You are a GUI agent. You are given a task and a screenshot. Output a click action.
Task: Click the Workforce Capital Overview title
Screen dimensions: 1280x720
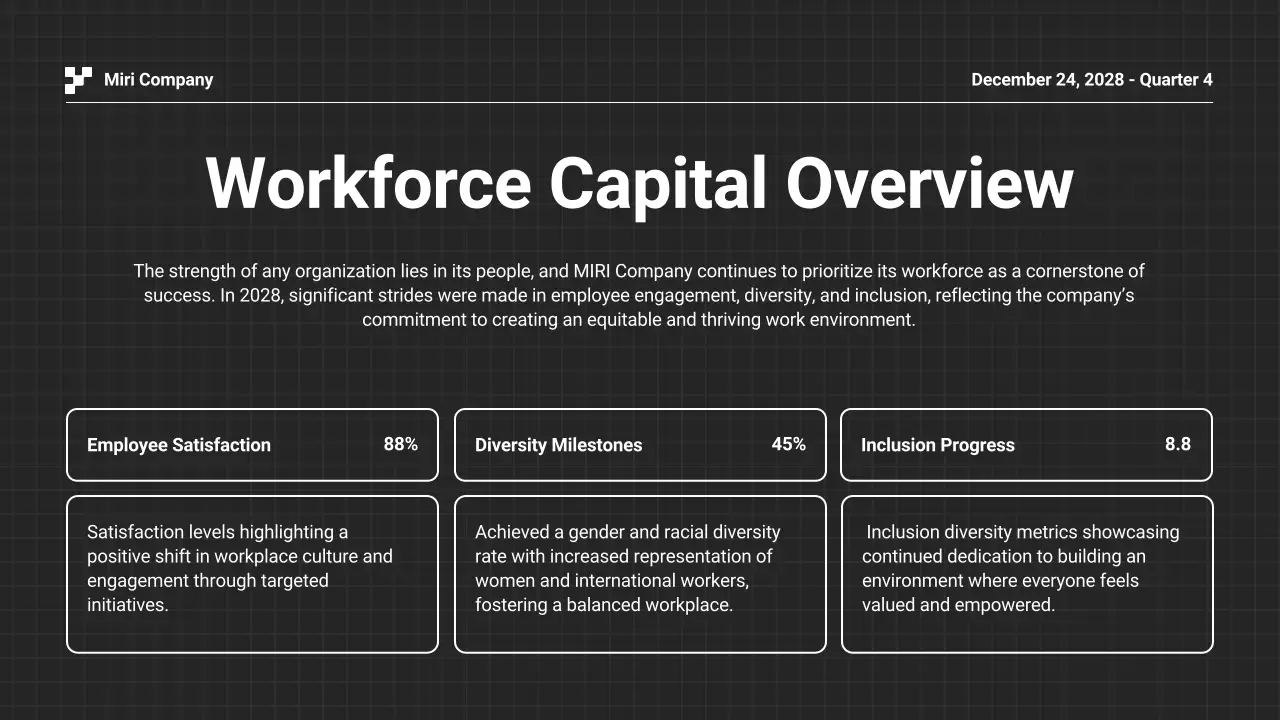640,183
